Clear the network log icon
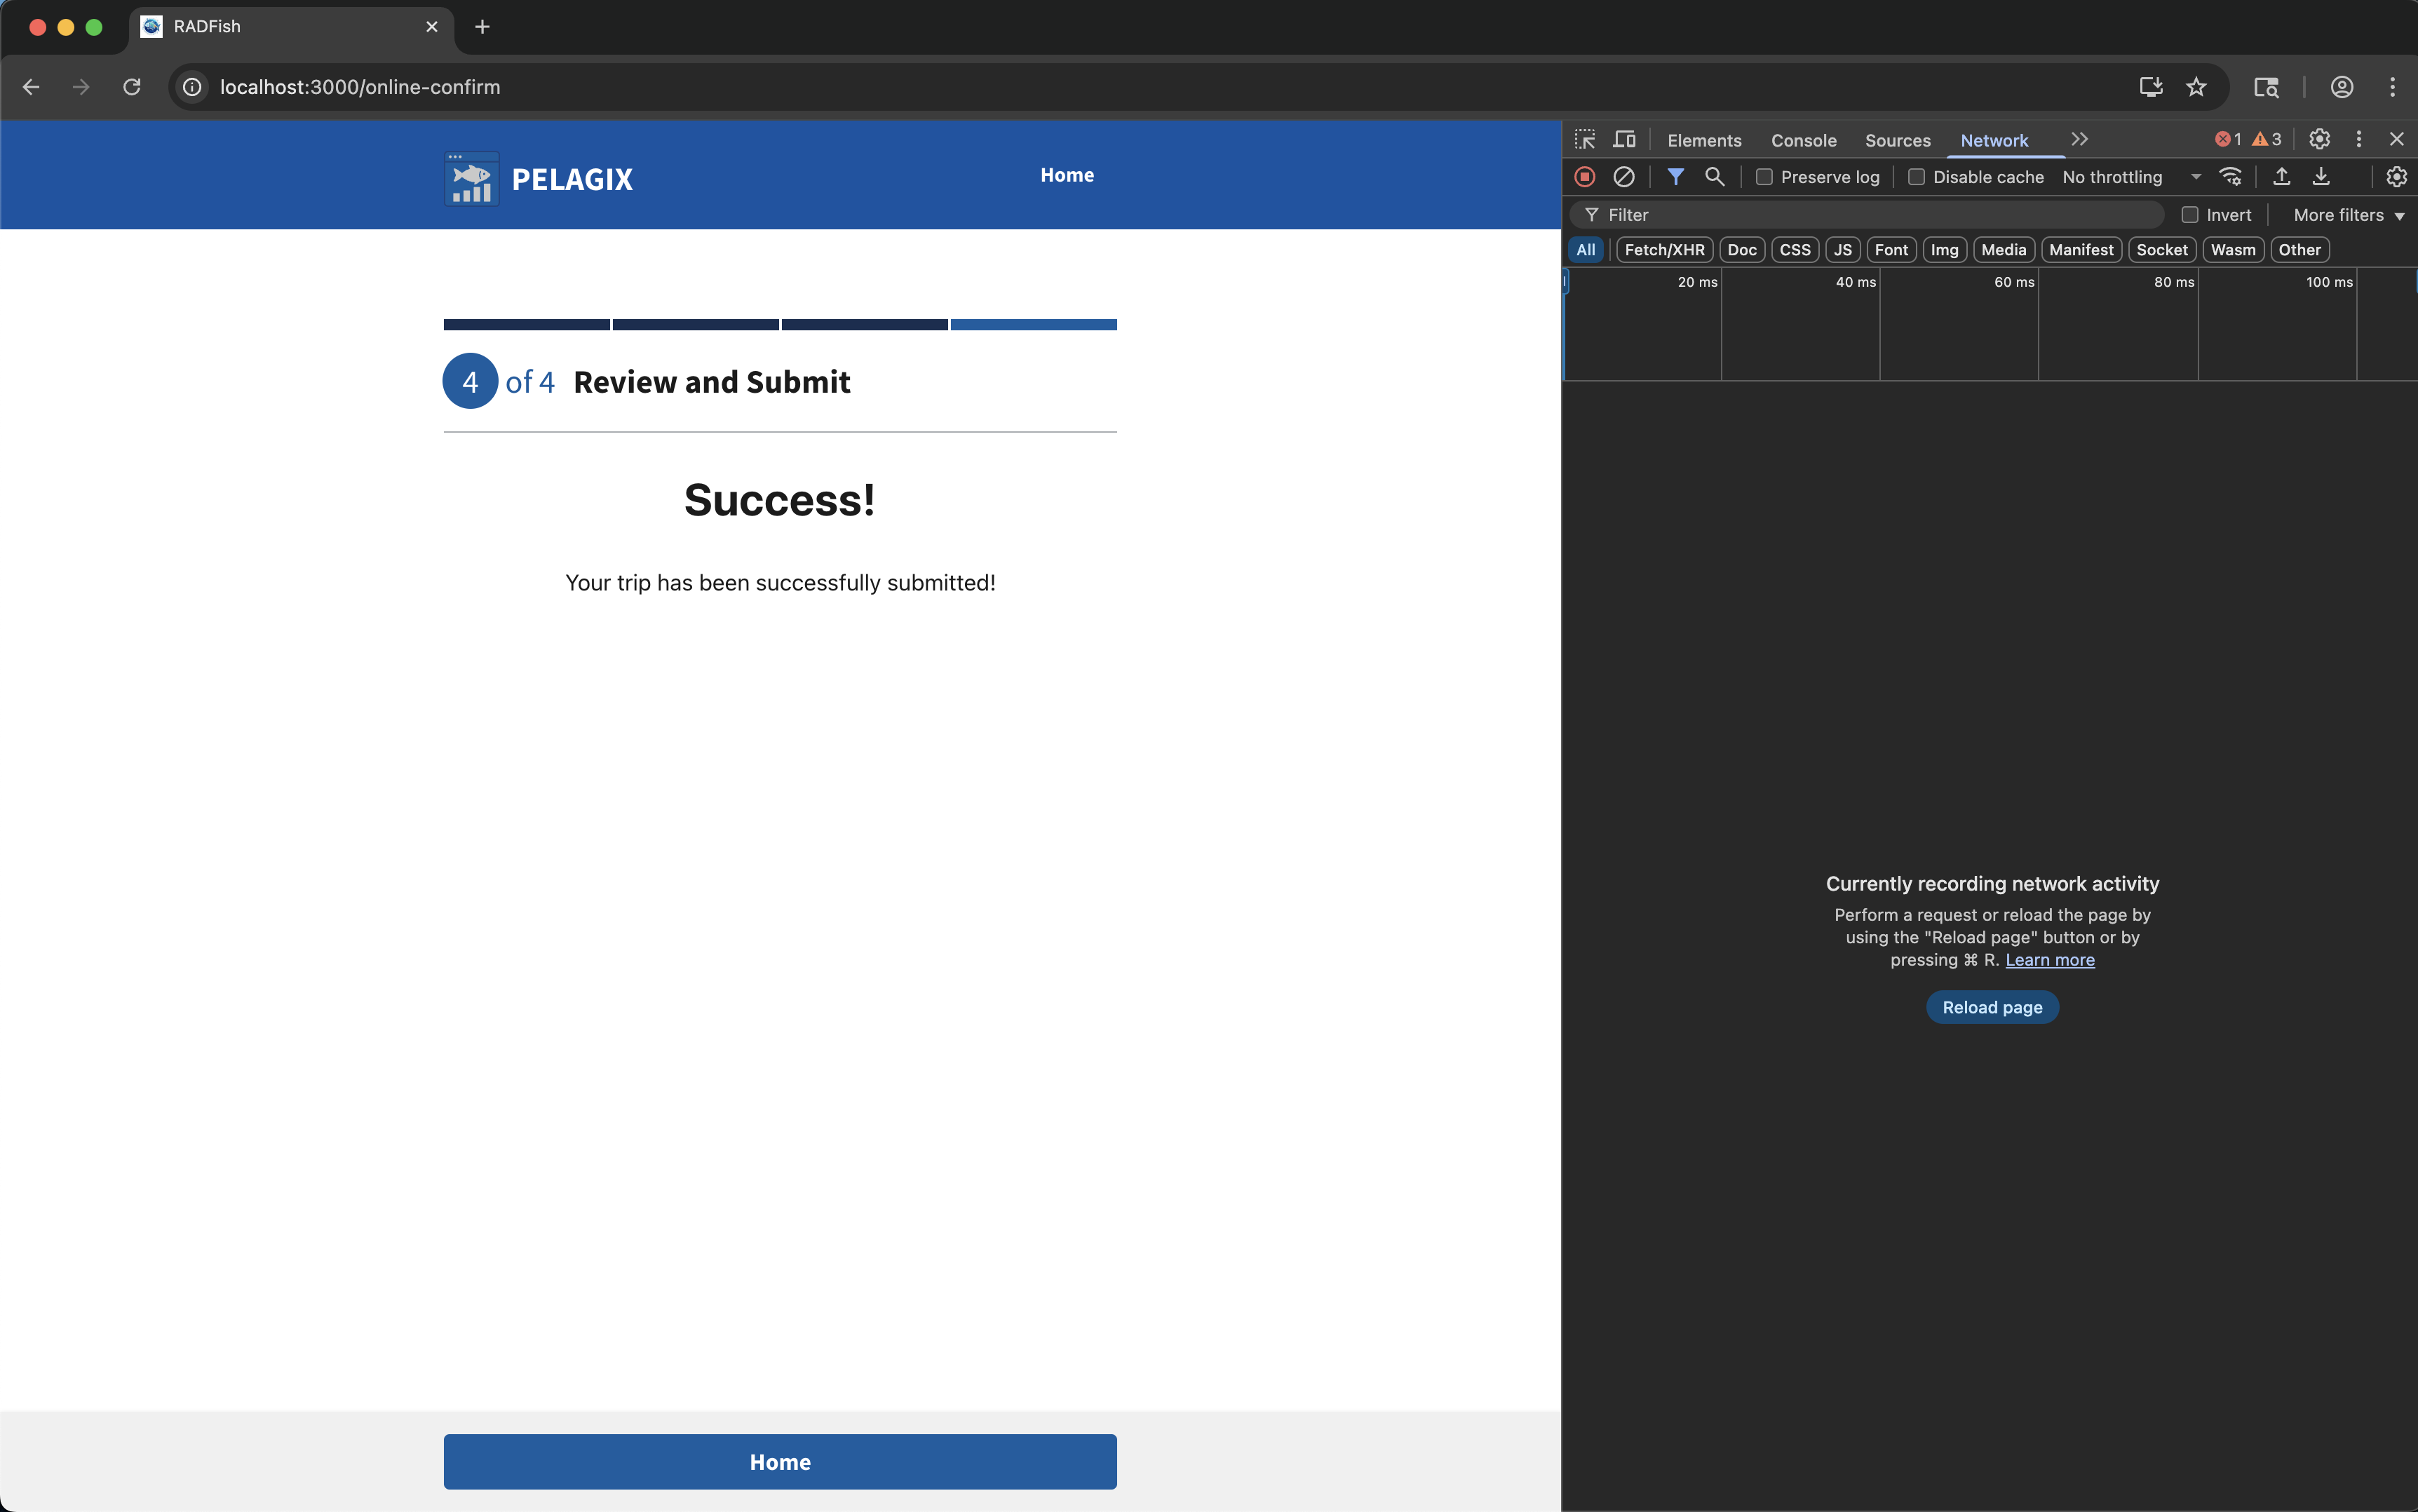This screenshot has width=2418, height=1512. [x=1624, y=177]
